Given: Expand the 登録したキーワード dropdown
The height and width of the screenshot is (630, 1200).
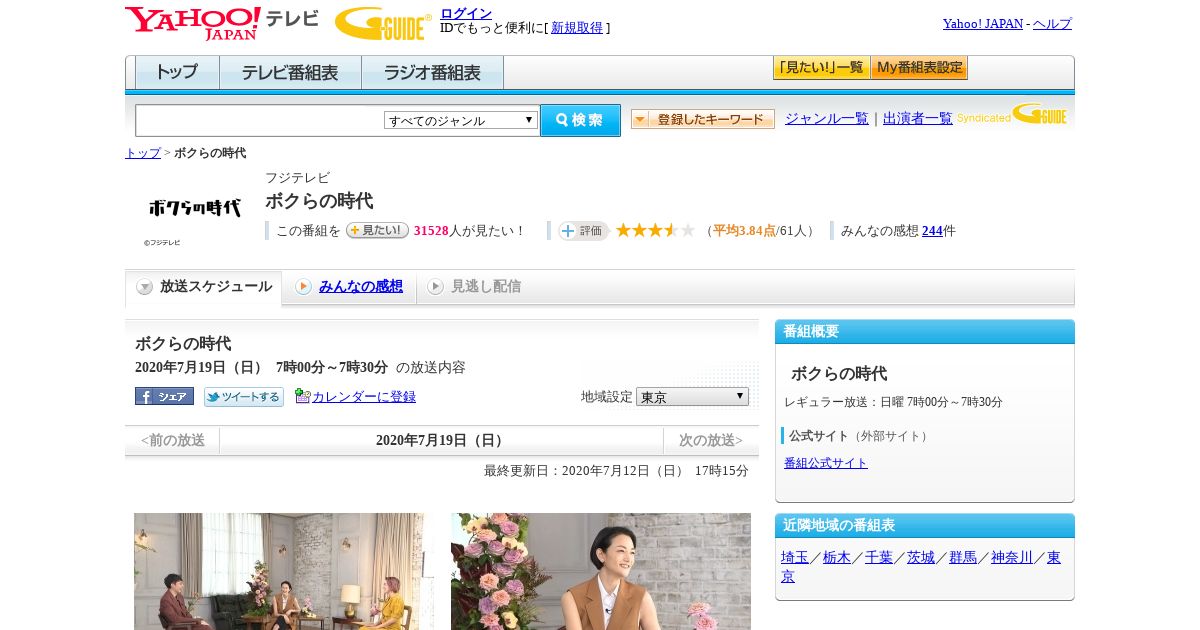Looking at the screenshot, I should 703,119.
